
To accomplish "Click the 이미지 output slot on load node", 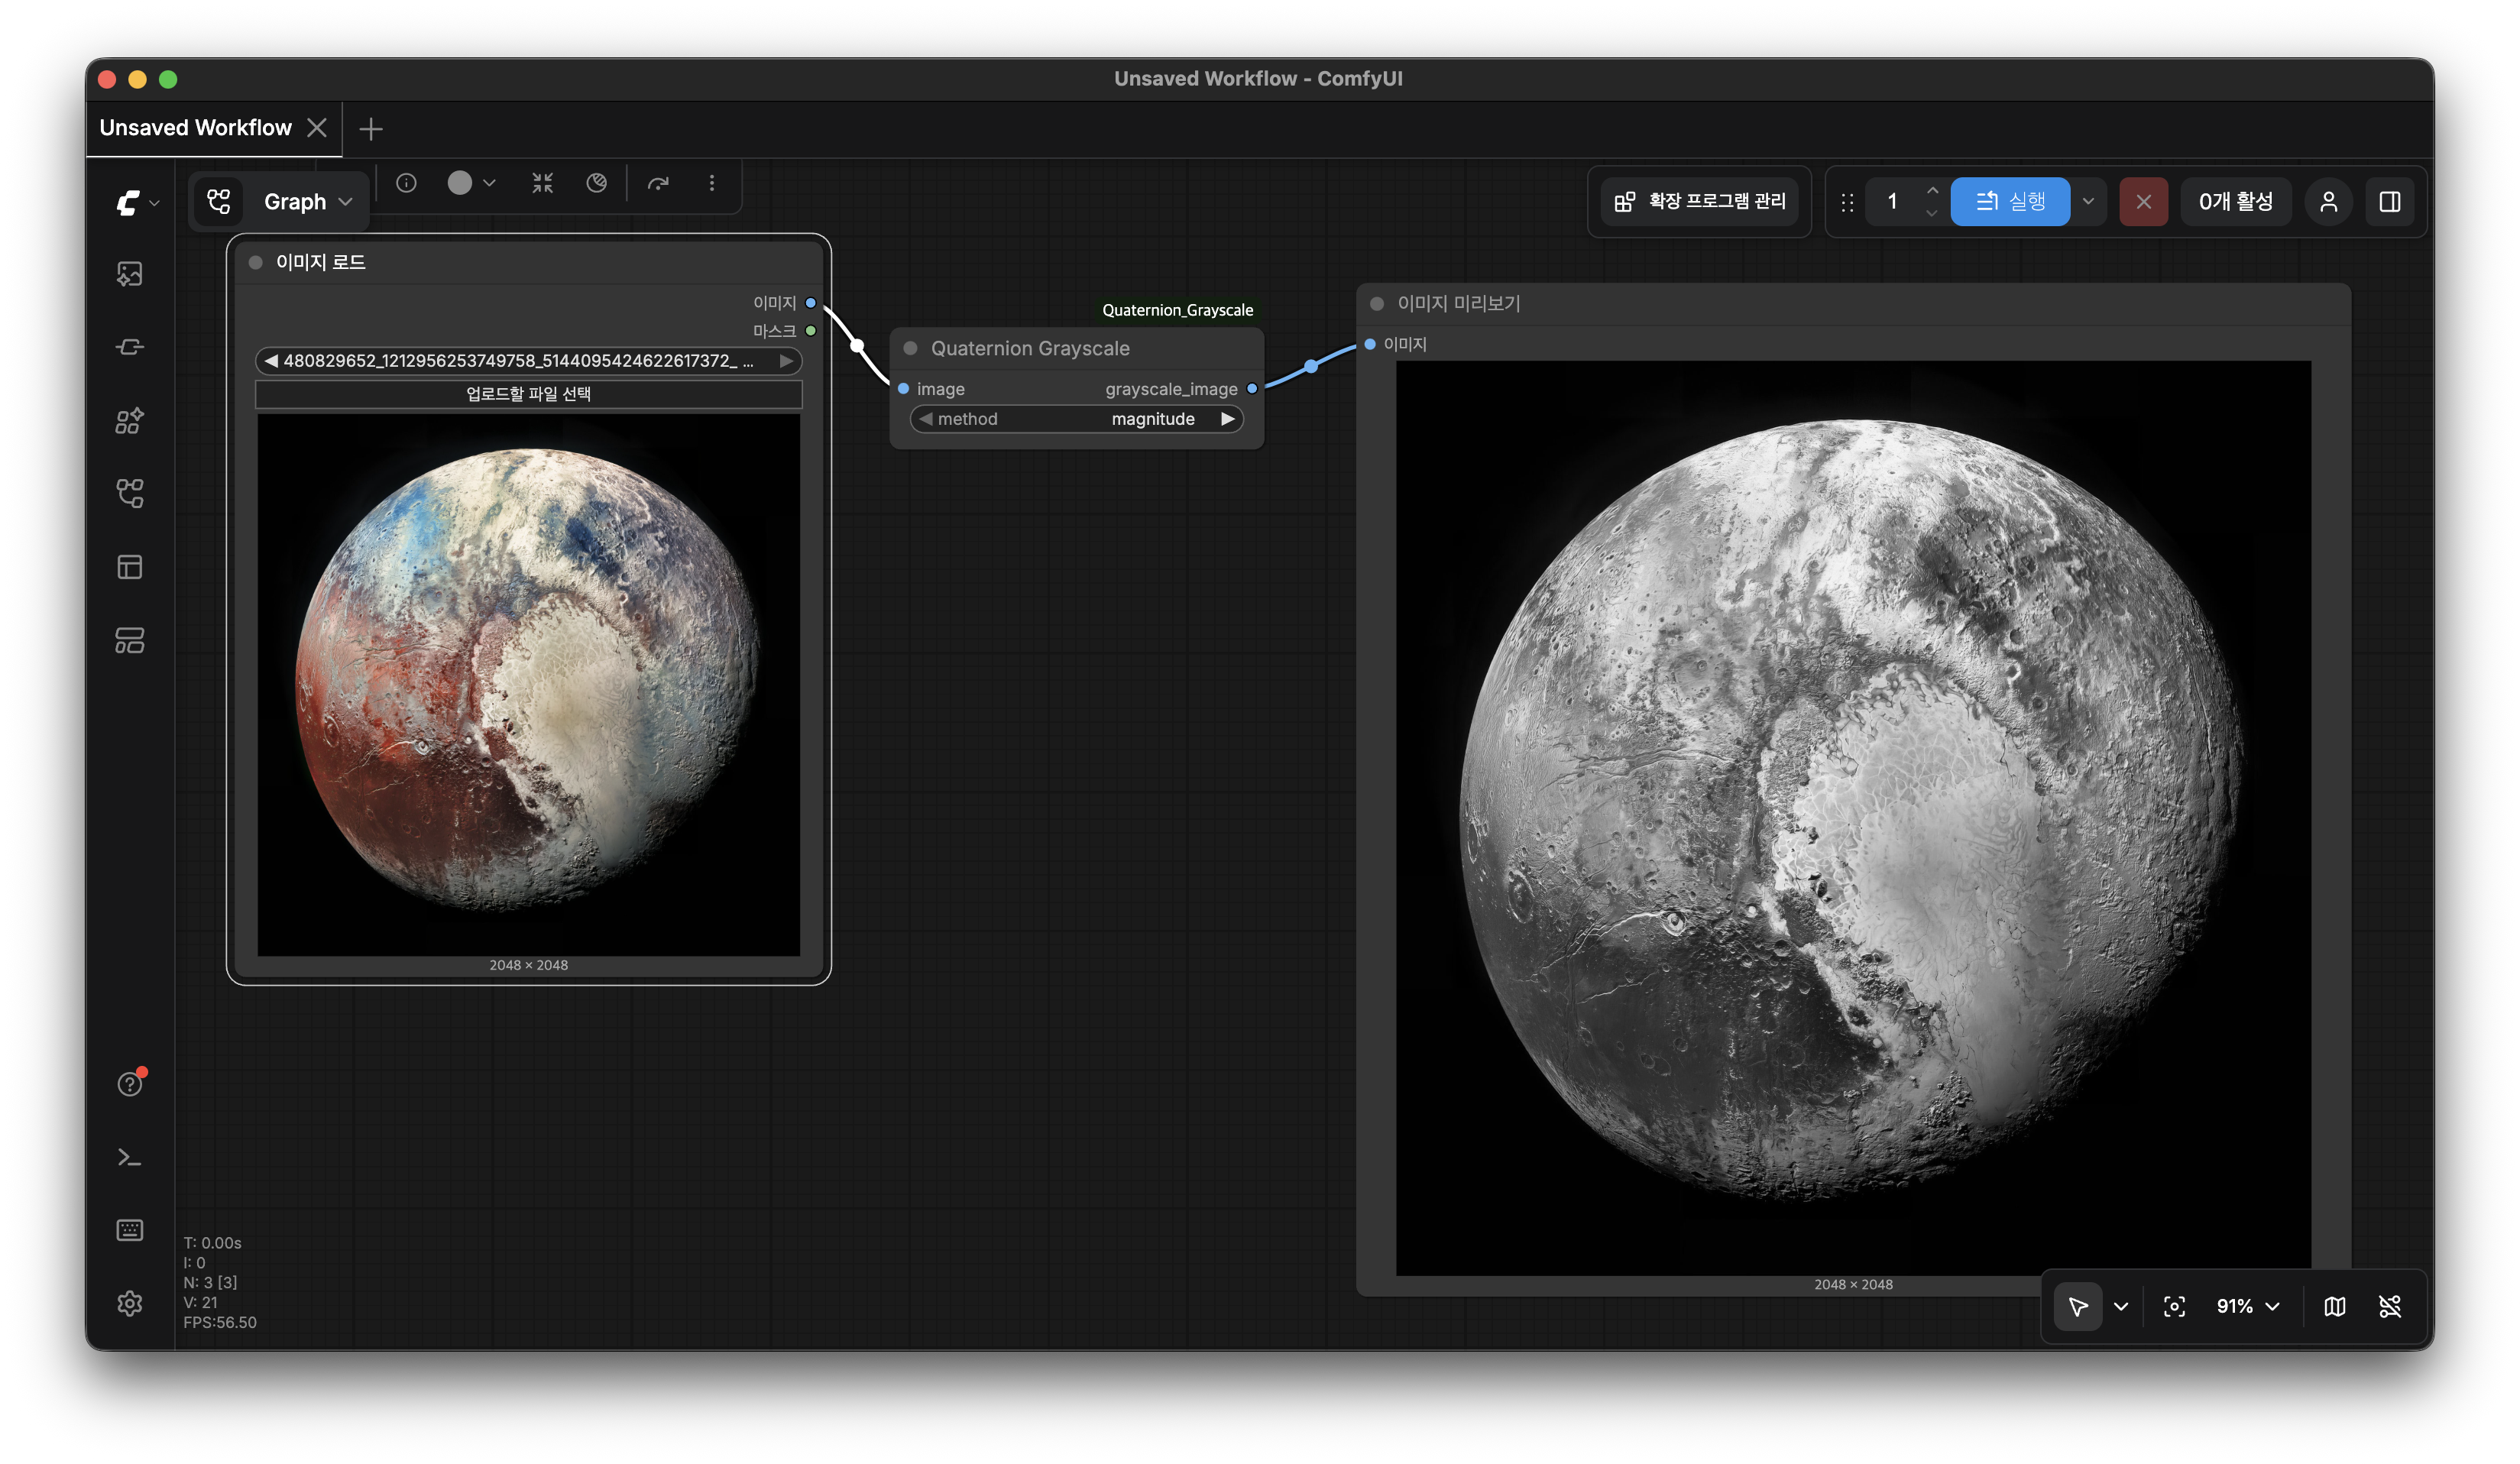I will pyautogui.click(x=811, y=303).
